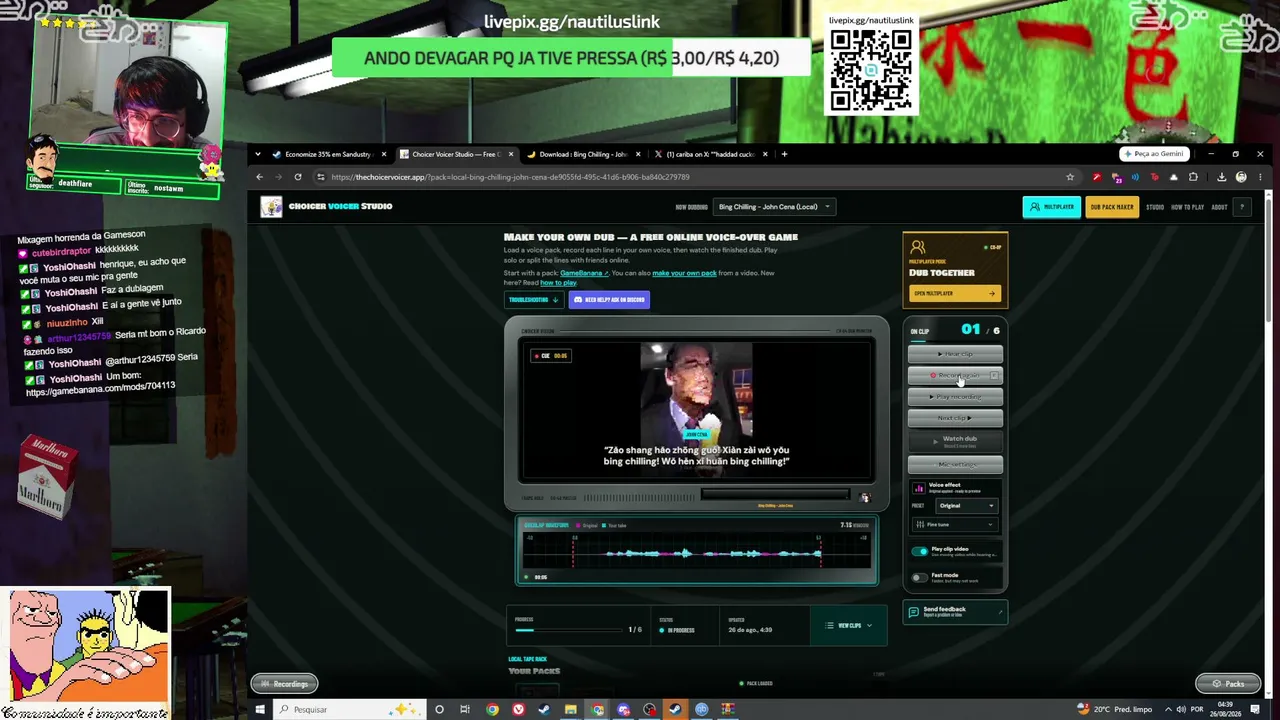Image resolution: width=1280 pixels, height=720 pixels.
Task: Toggle the Play clip video switch
Action: pos(920,551)
